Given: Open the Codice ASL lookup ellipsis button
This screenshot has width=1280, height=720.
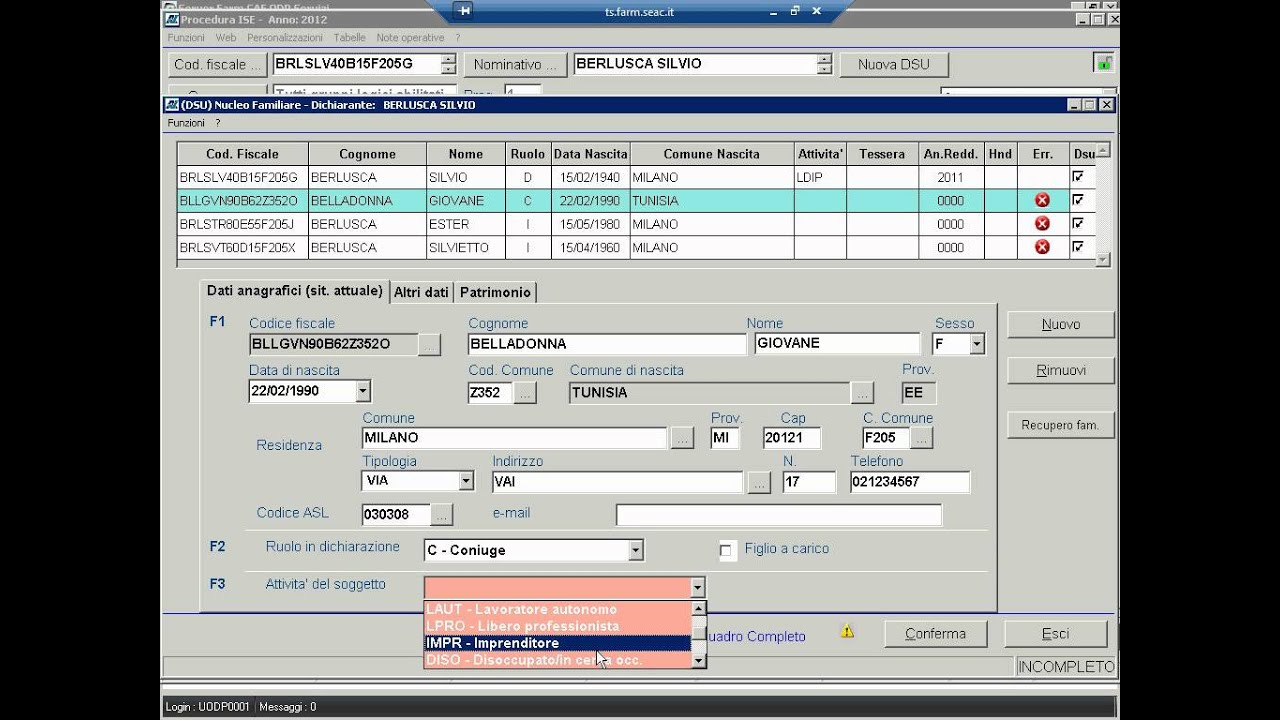Looking at the screenshot, I should pos(441,515).
